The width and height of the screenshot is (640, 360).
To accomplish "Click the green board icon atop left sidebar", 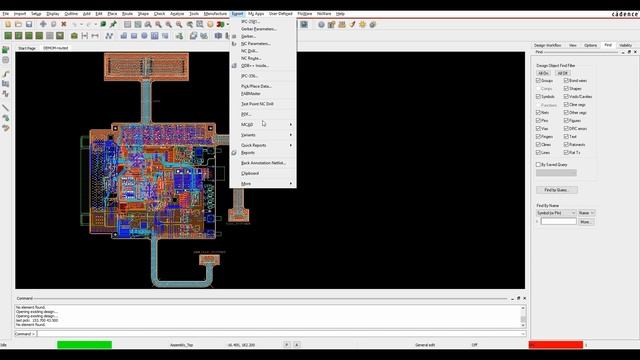I will [6, 50].
